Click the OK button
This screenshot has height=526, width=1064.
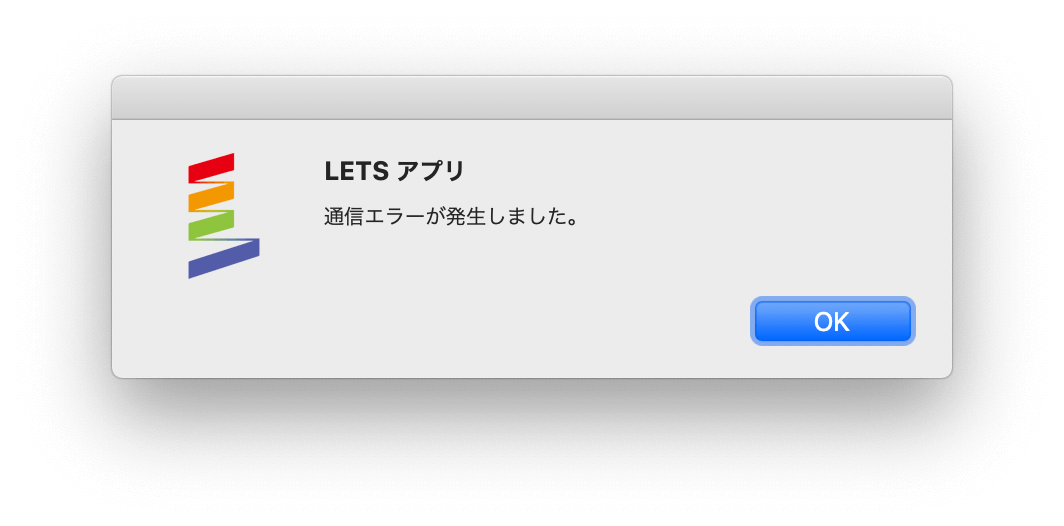[x=833, y=321]
